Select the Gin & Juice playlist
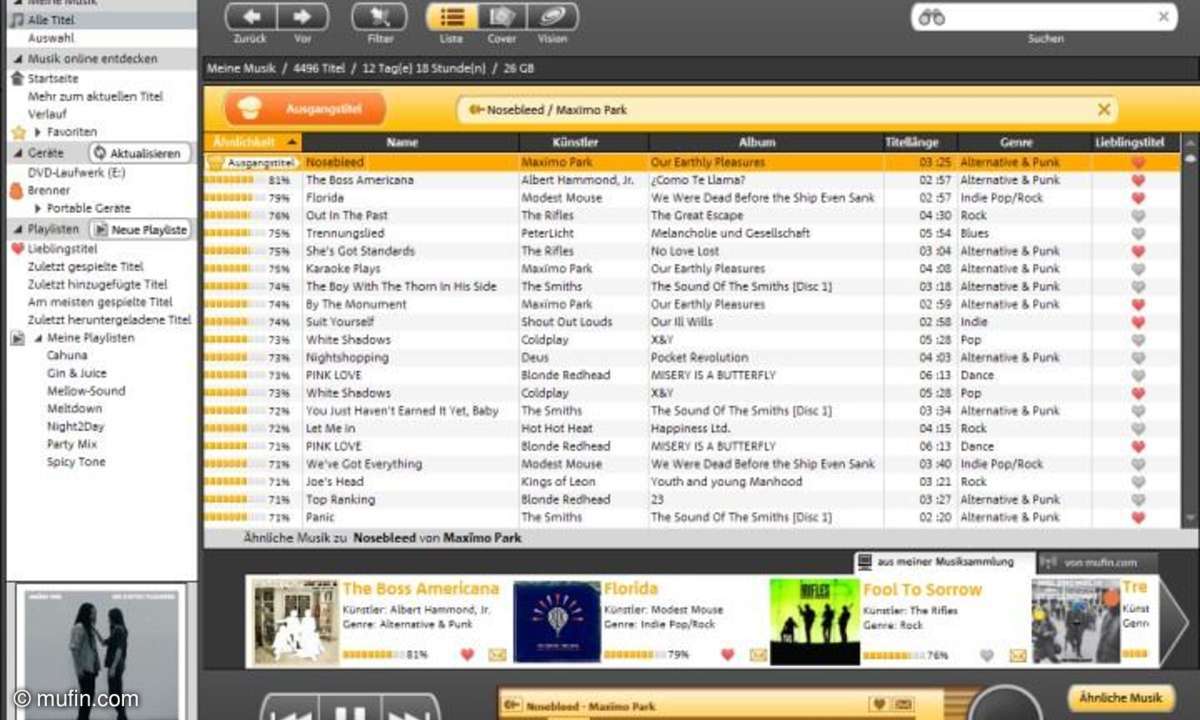The image size is (1200, 720). 76,373
